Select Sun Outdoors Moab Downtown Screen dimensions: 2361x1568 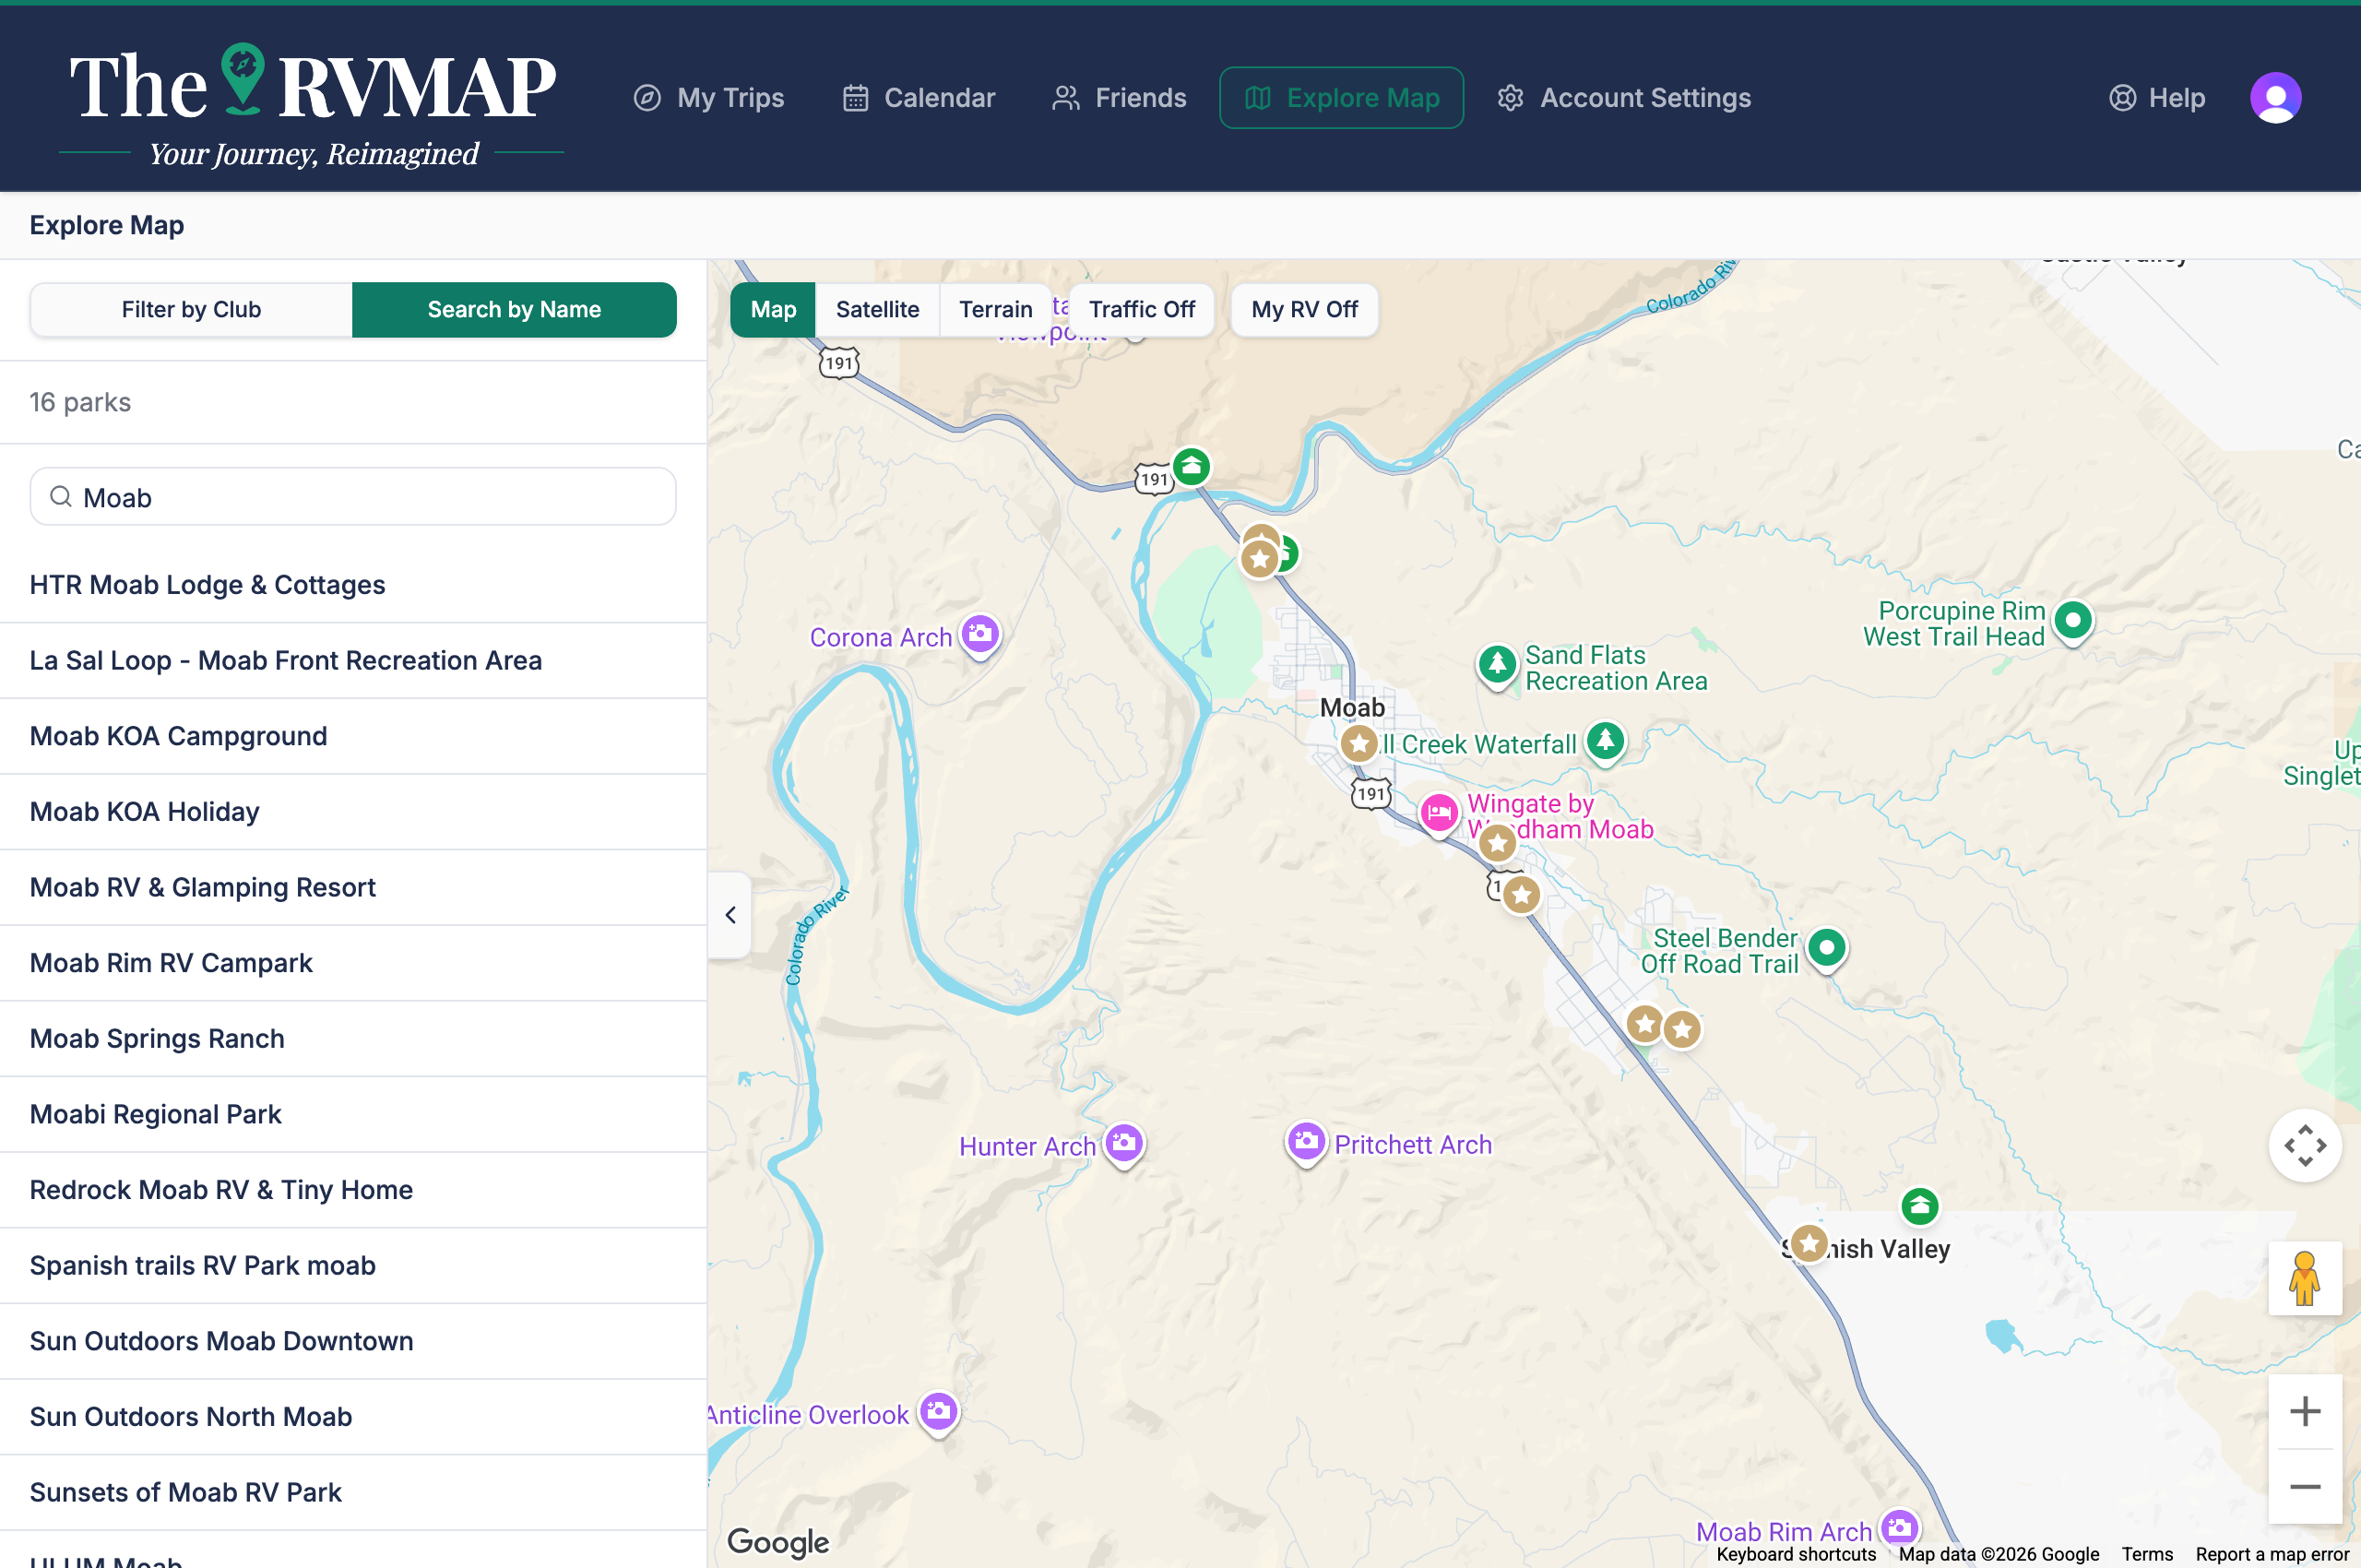tap(353, 1342)
